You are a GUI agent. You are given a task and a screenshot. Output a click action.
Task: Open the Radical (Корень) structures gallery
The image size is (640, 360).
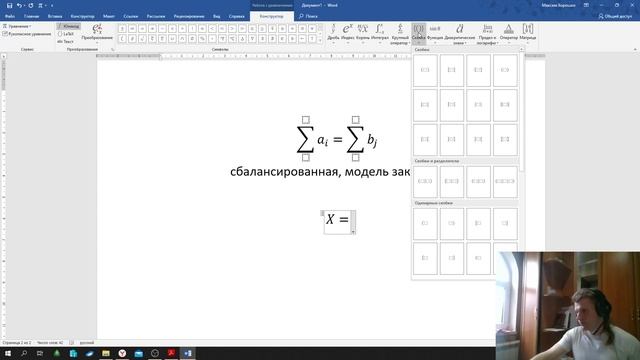coord(362,33)
